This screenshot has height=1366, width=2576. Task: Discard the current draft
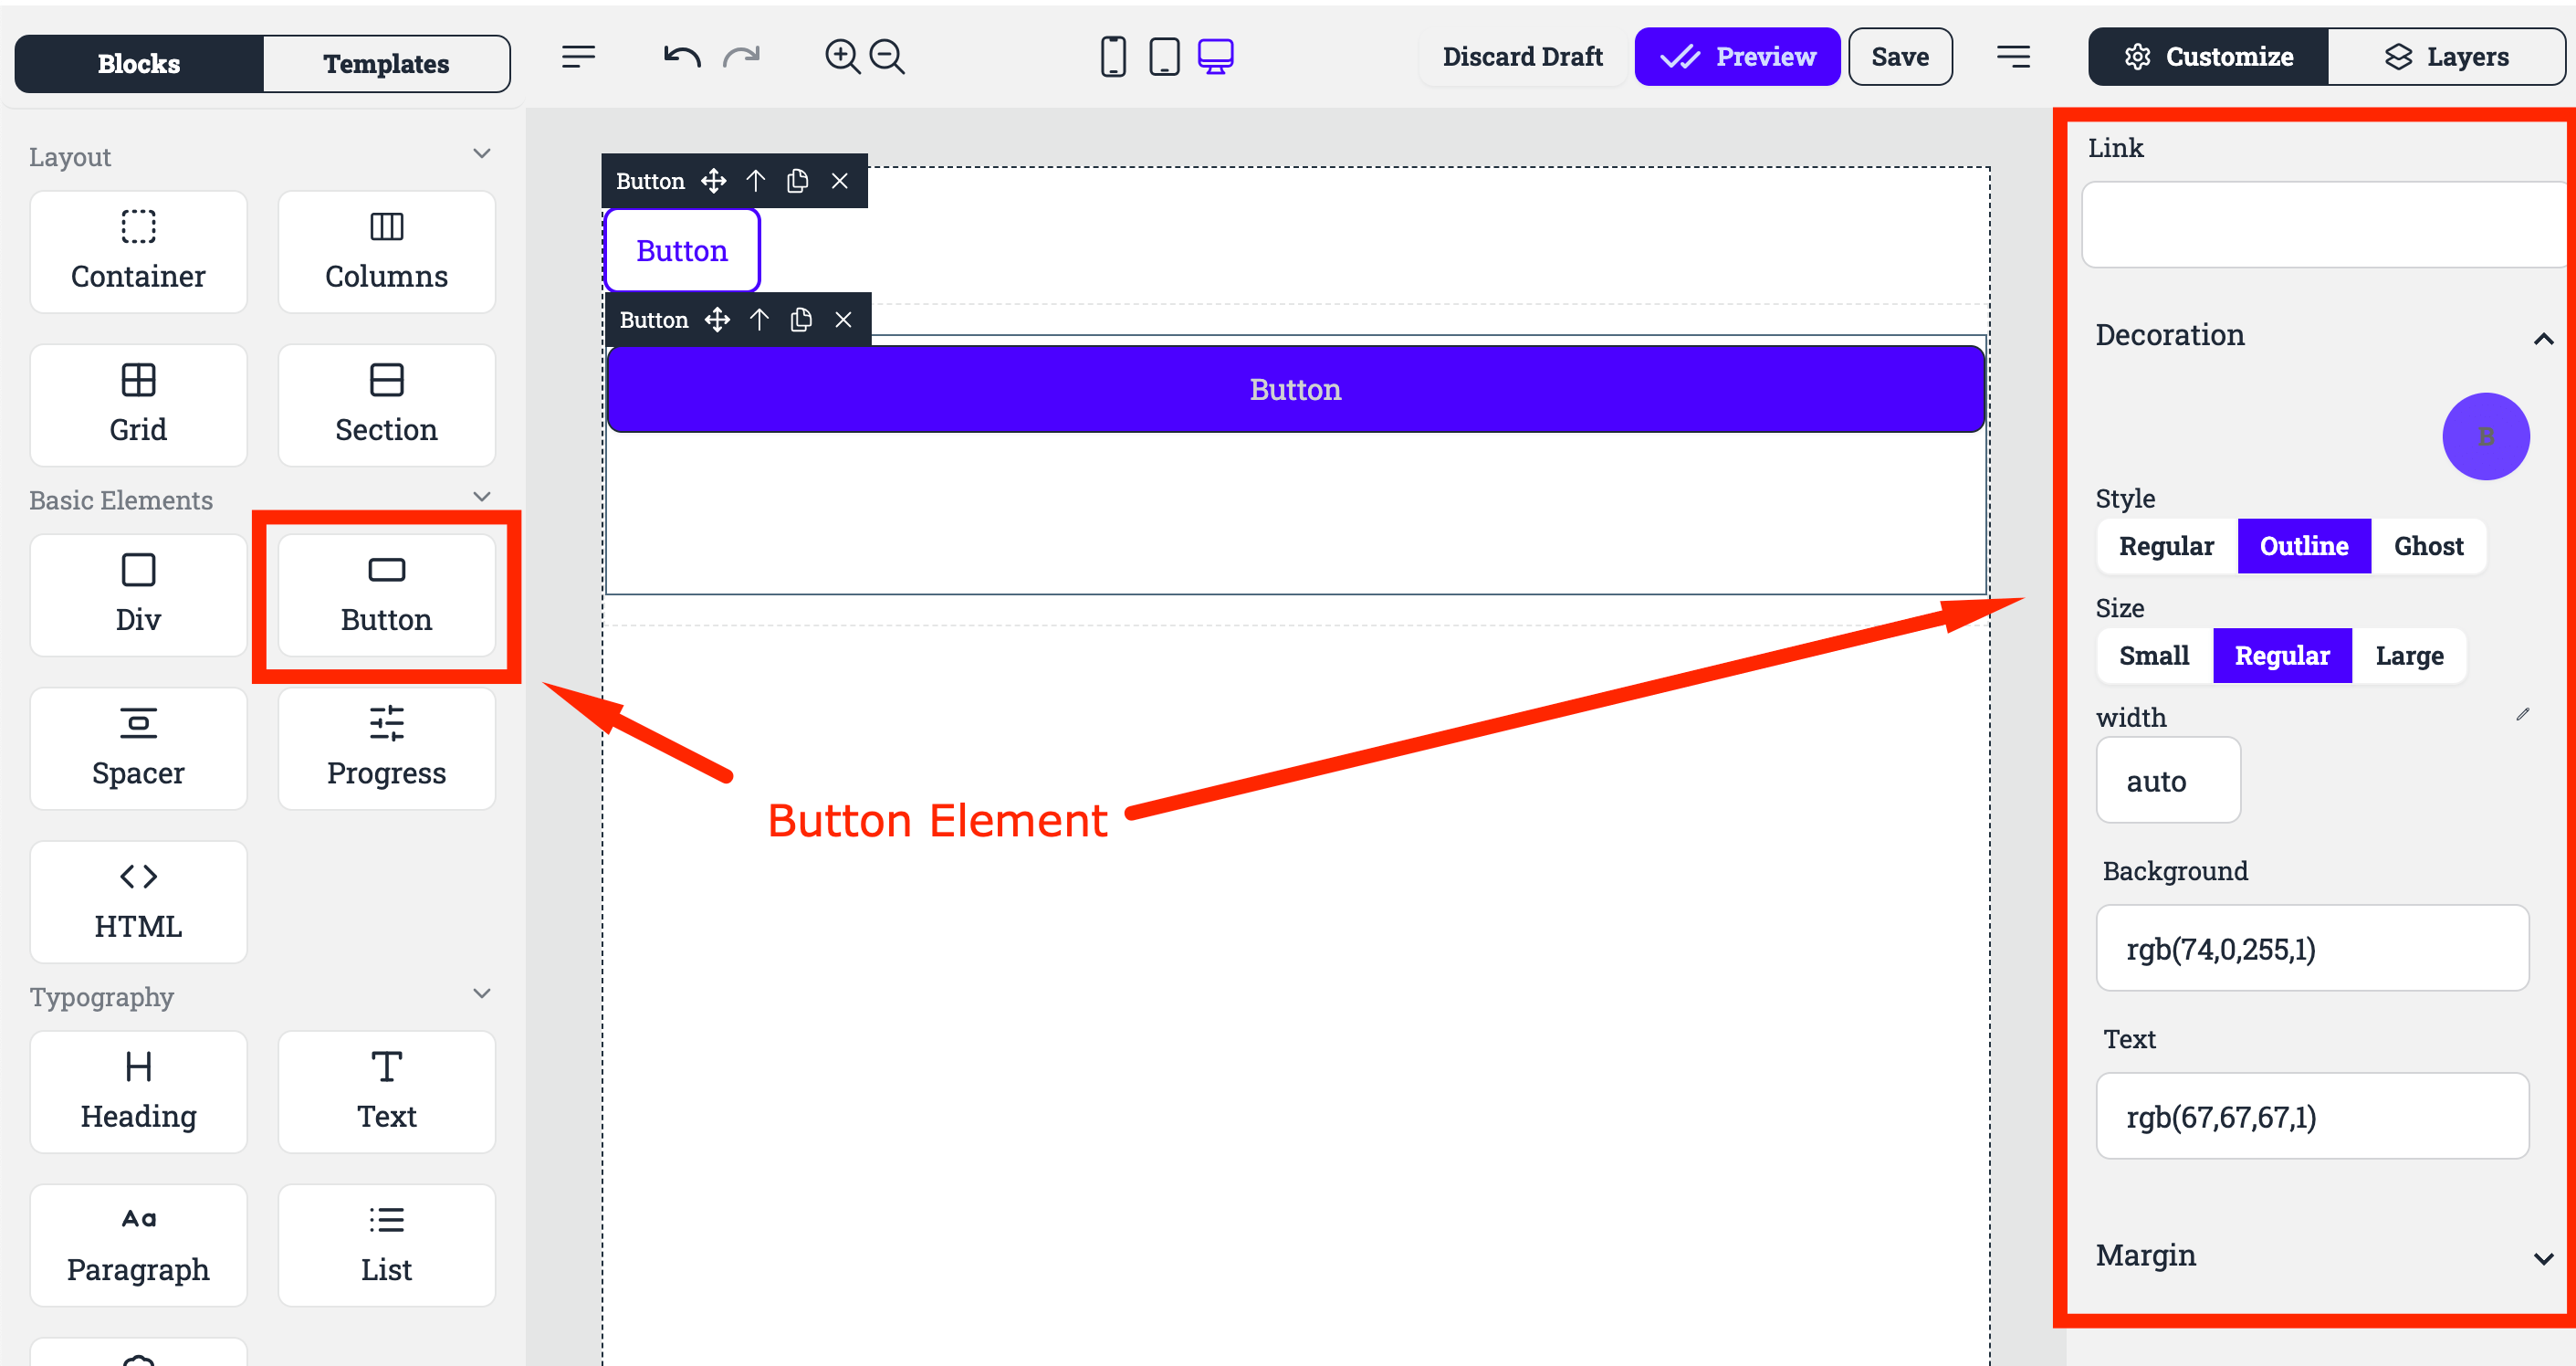point(1522,57)
